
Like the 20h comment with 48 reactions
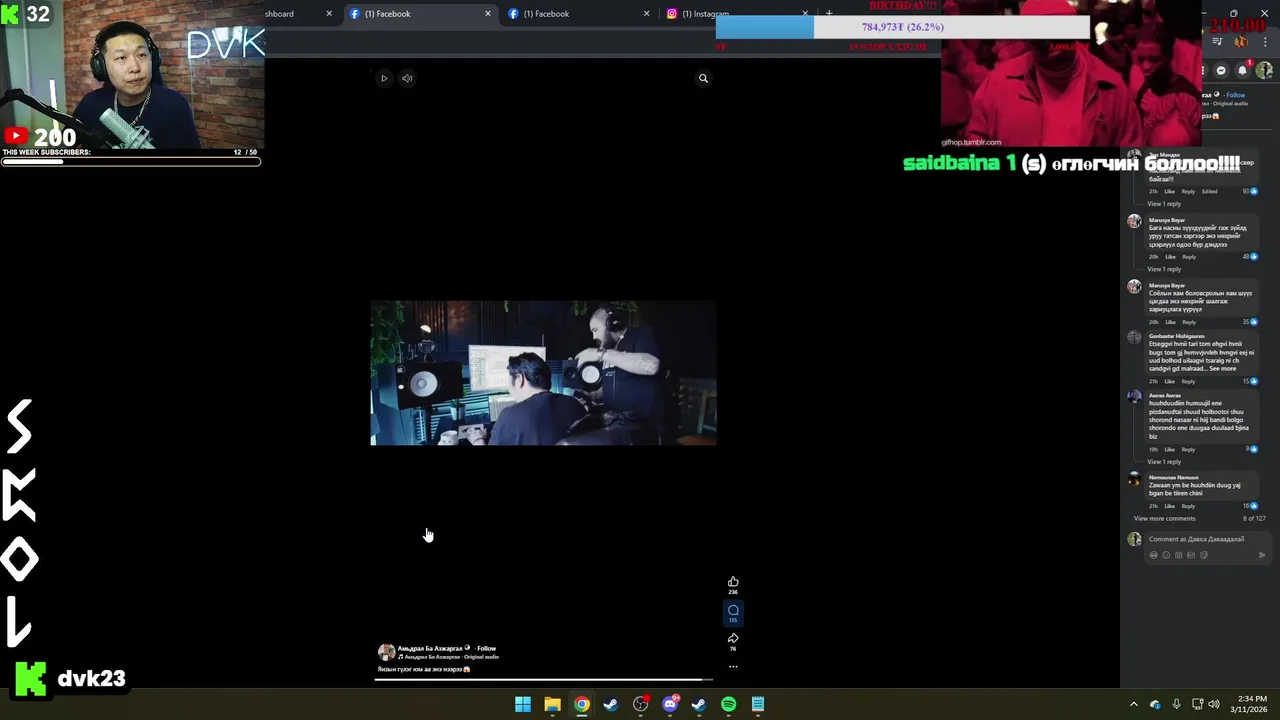point(1170,256)
